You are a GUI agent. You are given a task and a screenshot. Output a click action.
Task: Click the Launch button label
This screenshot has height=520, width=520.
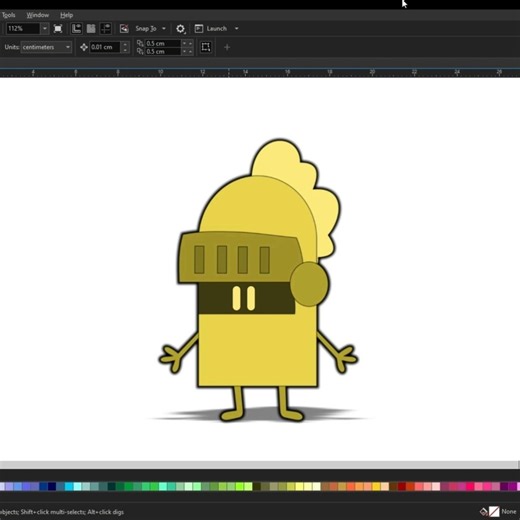(x=217, y=29)
